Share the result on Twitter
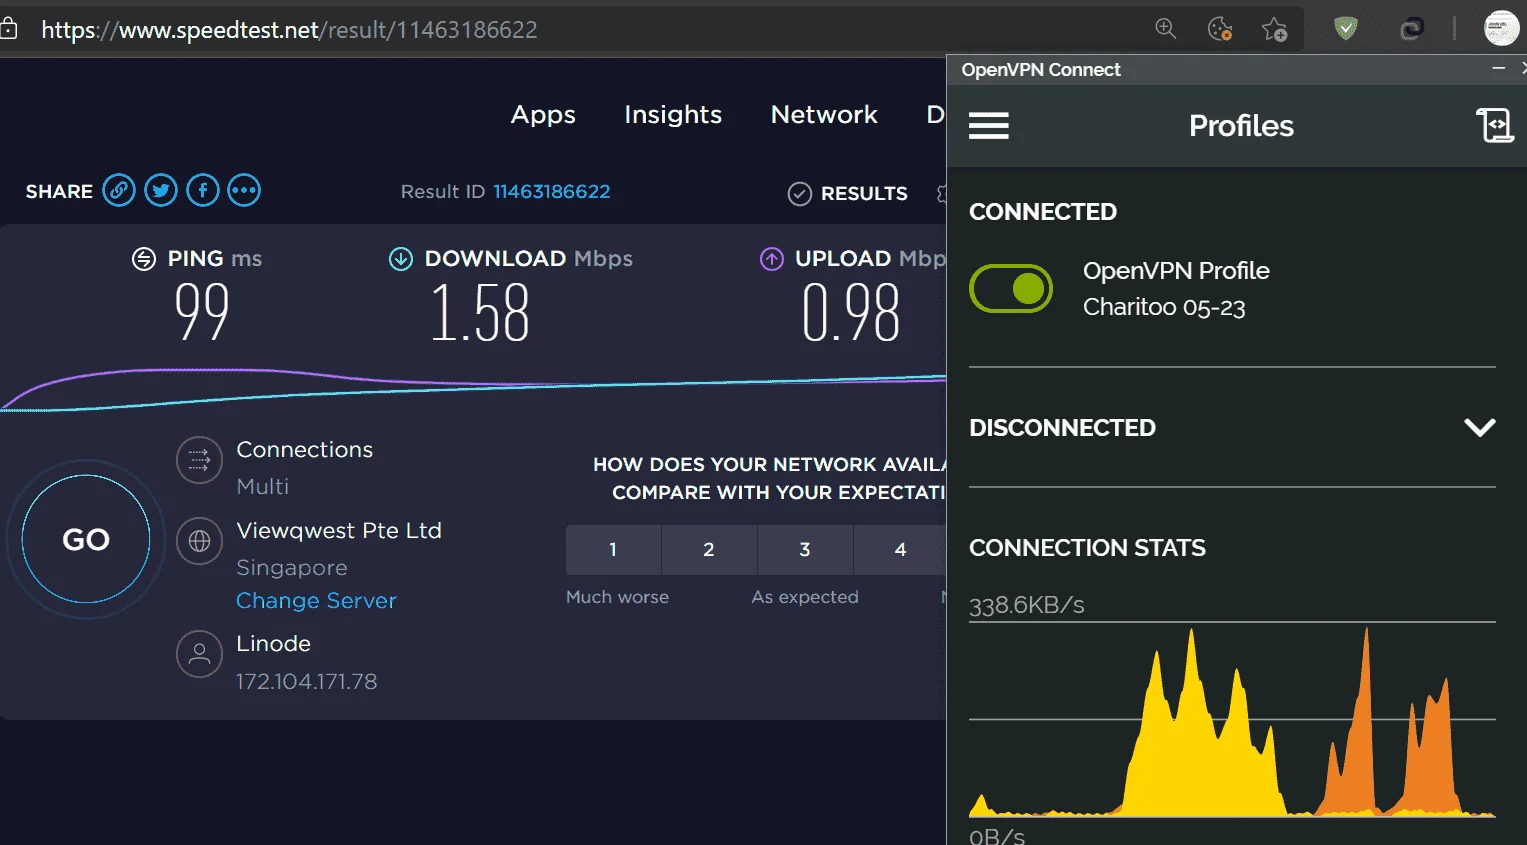This screenshot has width=1527, height=845. [x=161, y=190]
